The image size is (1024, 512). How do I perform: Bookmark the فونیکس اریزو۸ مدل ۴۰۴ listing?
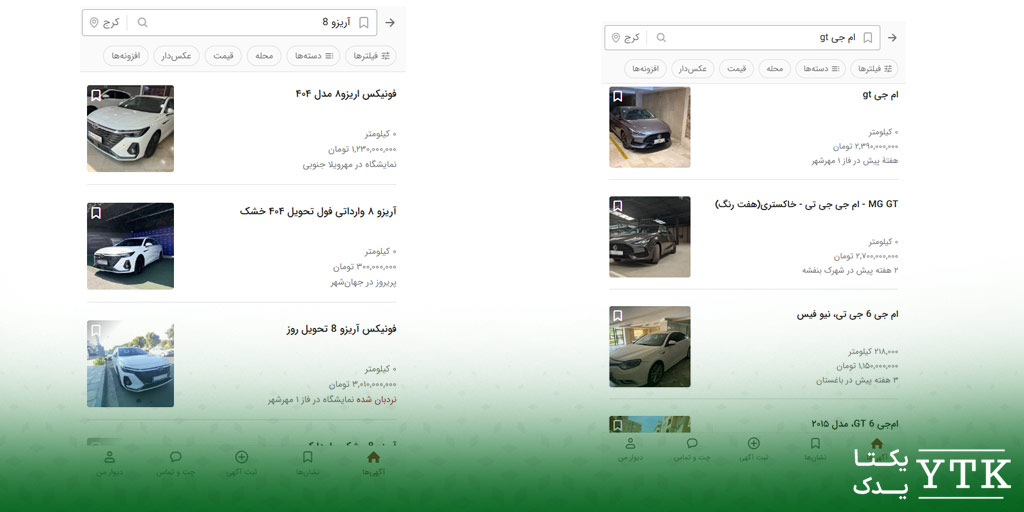click(96, 95)
